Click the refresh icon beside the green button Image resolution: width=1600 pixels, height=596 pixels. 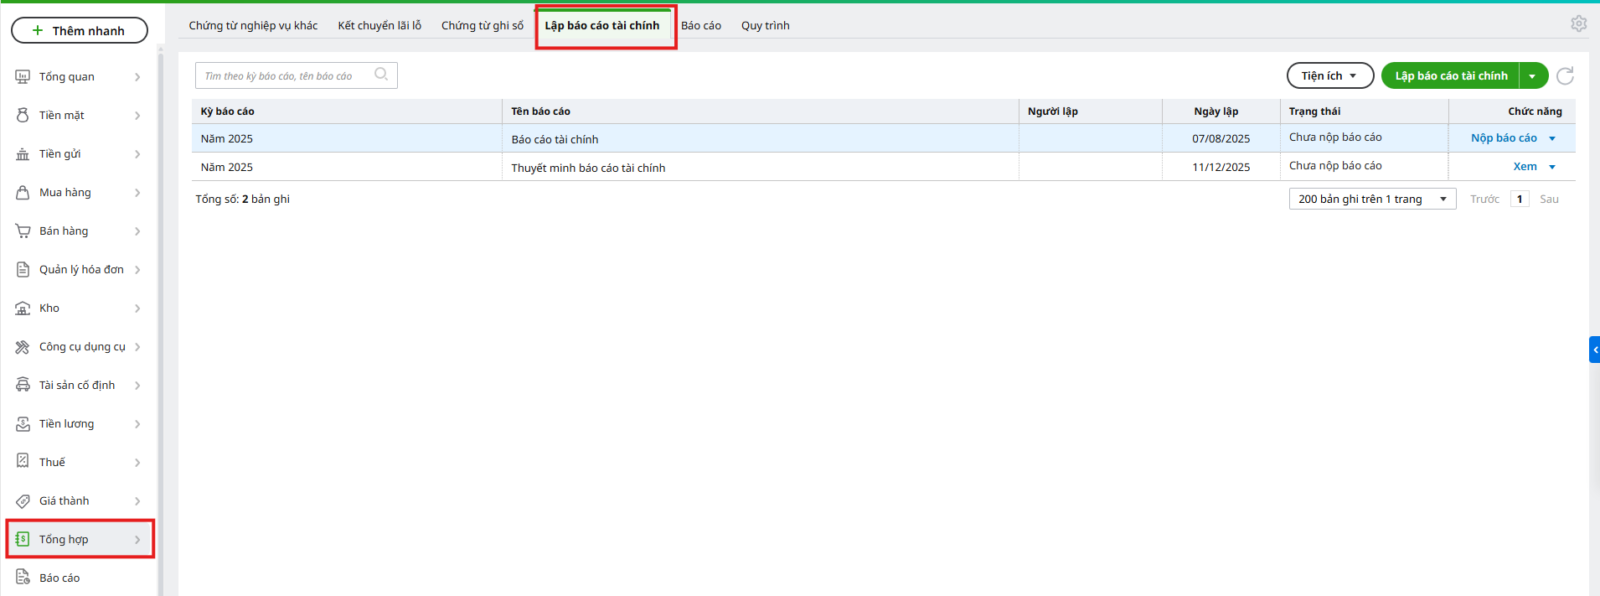tap(1565, 76)
